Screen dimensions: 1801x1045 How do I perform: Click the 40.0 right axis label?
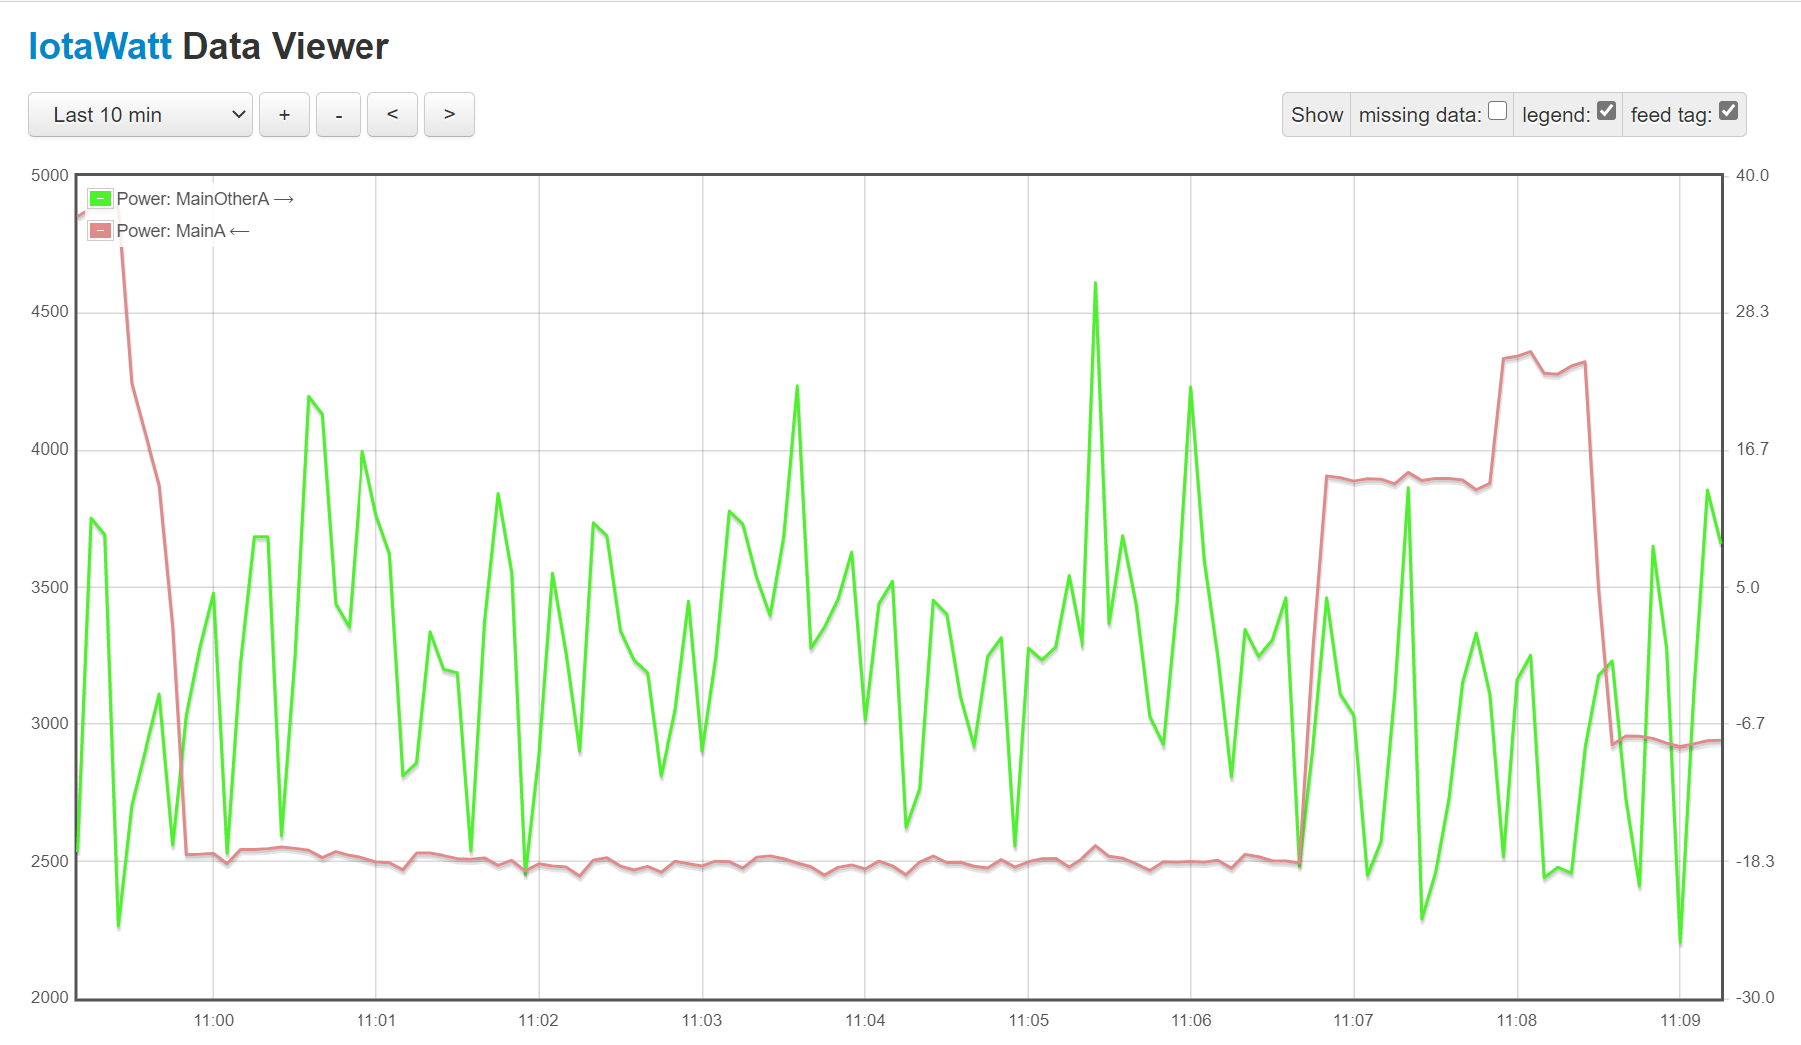(1752, 176)
